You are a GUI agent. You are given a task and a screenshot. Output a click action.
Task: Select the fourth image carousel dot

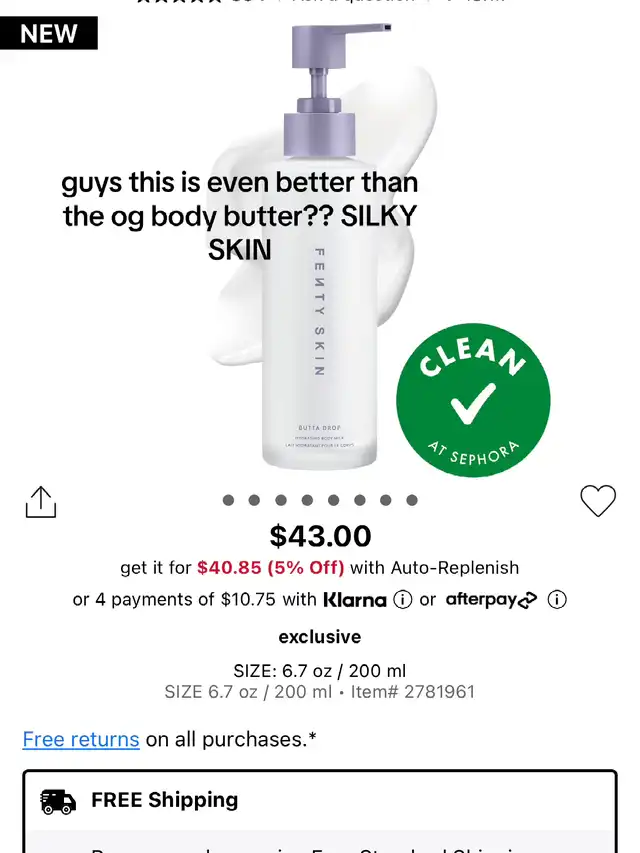307,500
